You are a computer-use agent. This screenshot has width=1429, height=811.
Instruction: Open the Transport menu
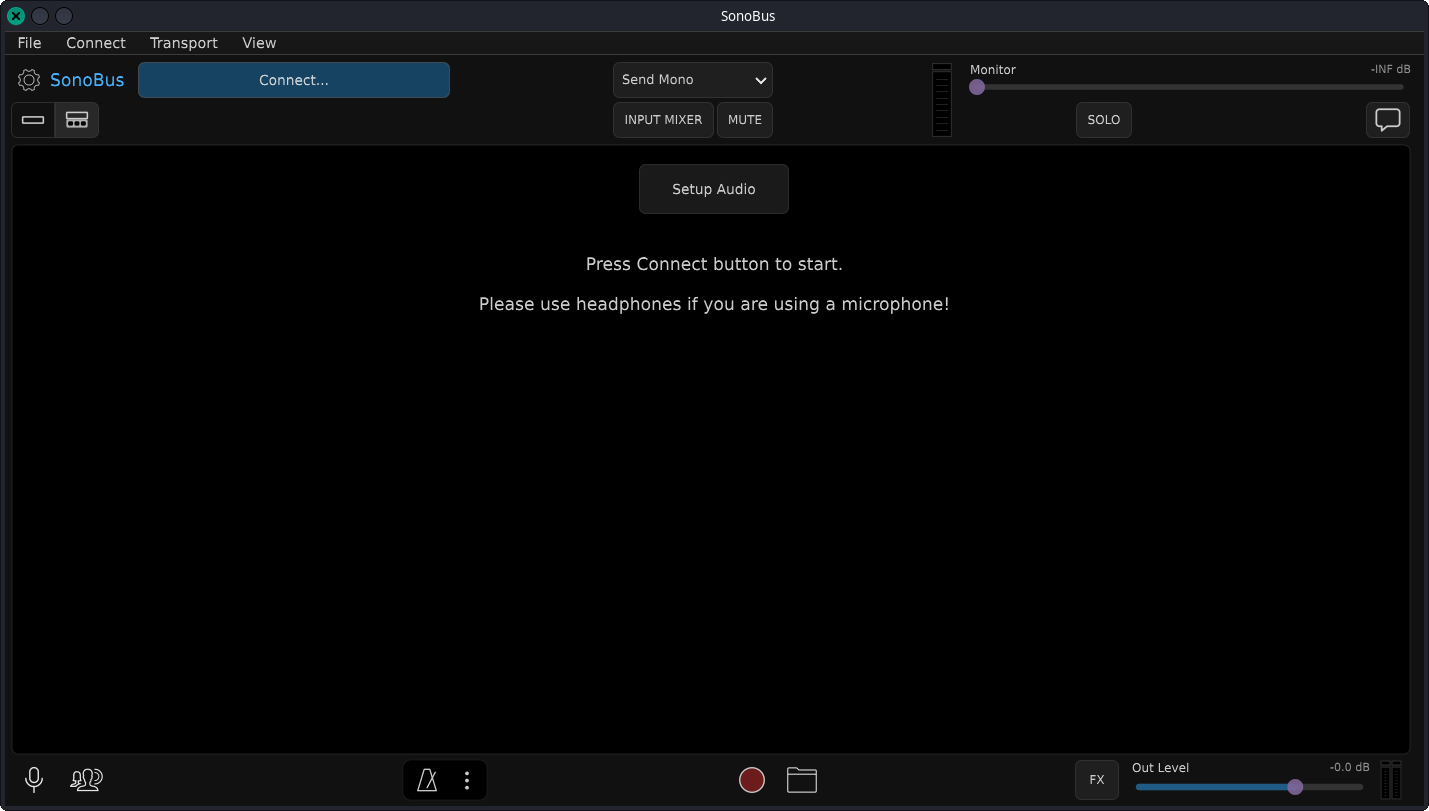click(x=184, y=43)
